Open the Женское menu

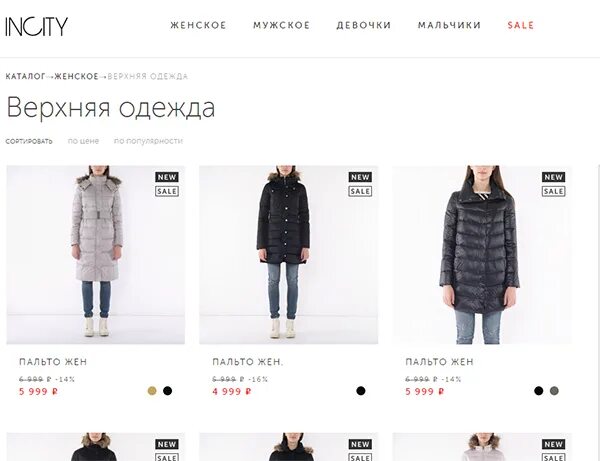tap(198, 25)
